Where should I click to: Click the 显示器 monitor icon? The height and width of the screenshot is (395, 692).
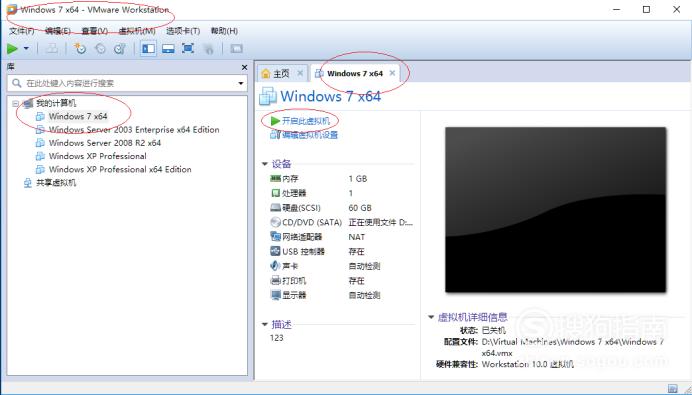[275, 295]
